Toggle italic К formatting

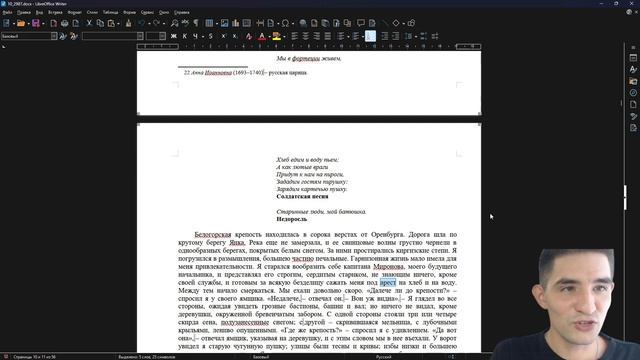[184, 36]
